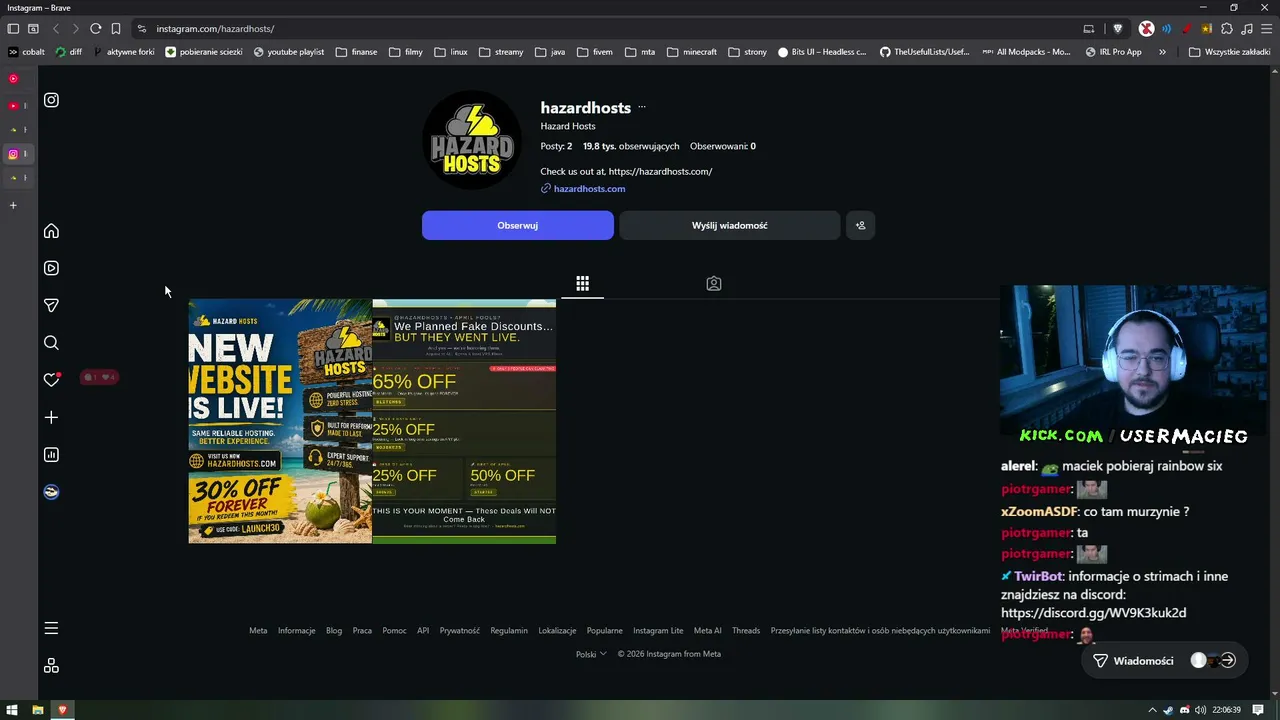Open the cobalt bookmark
This screenshot has width=1280, height=720.
click(x=26, y=52)
